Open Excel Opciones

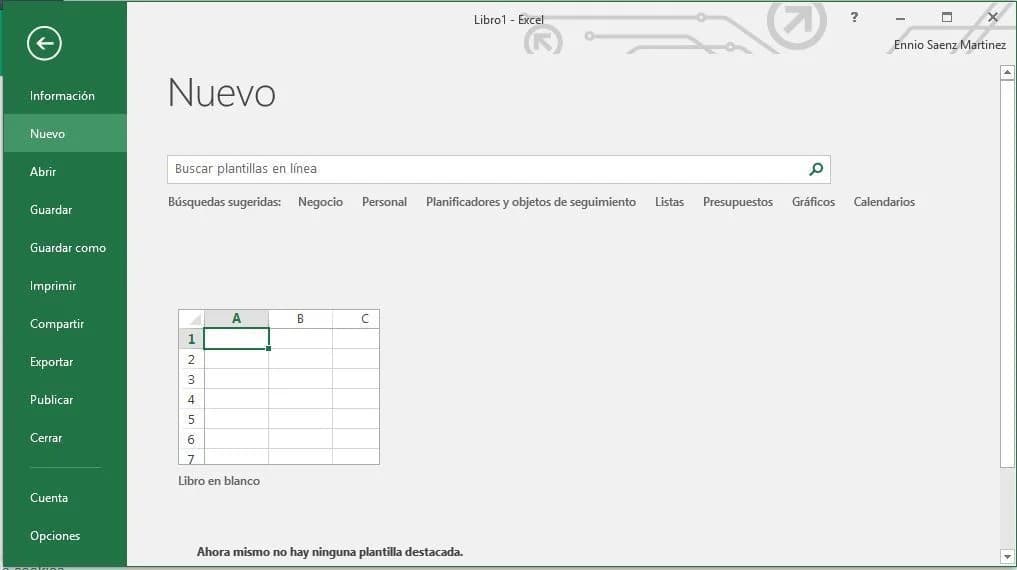point(65,536)
